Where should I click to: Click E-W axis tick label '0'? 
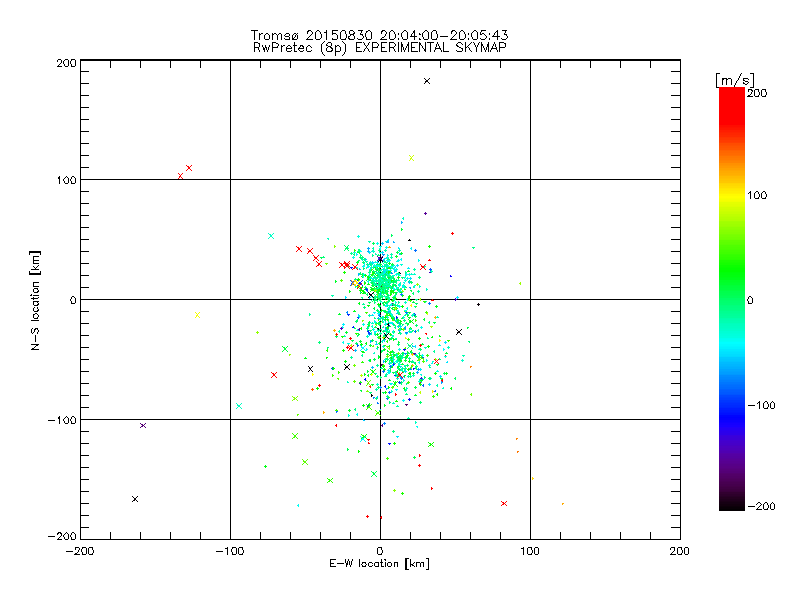click(380, 551)
